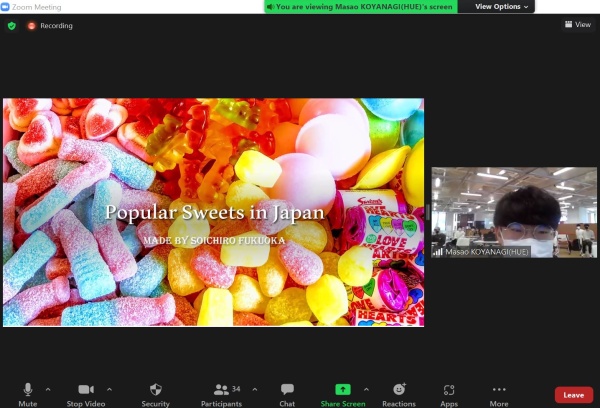Click the "Popular Sweets in Japan" title
Screen dimensions: 600x408
[x=215, y=212]
